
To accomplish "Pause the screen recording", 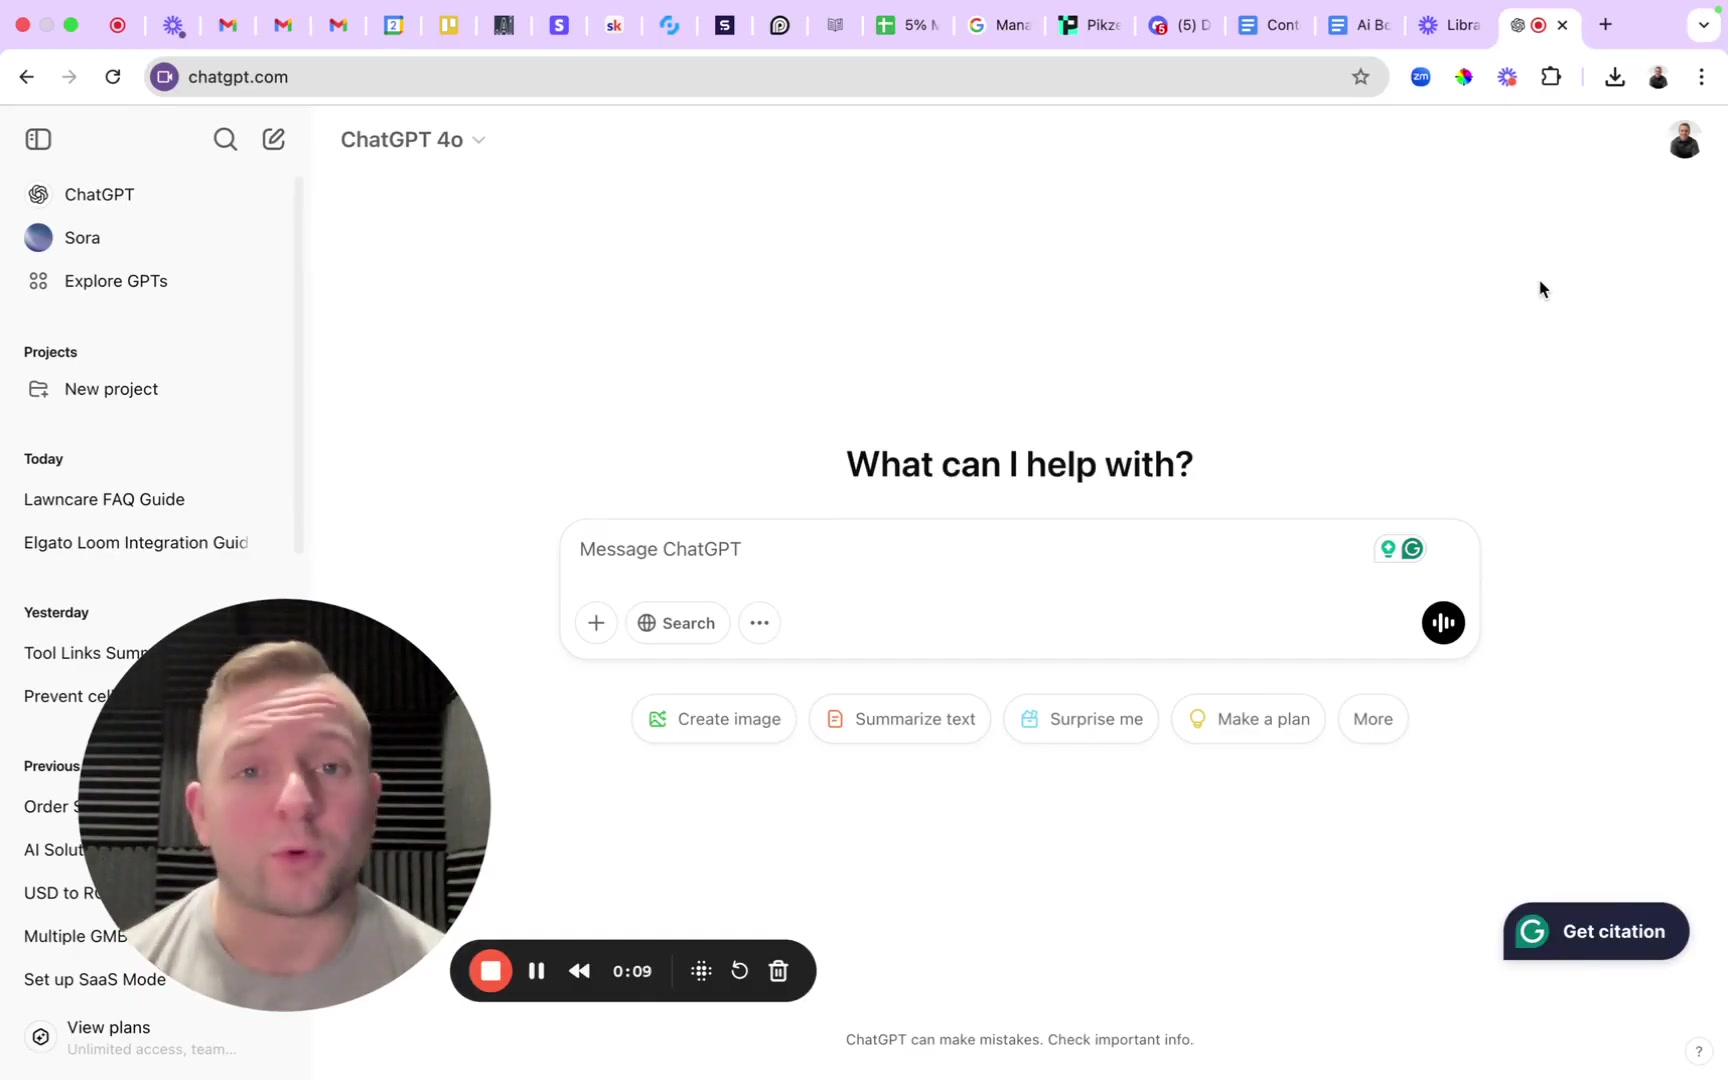I will (x=536, y=971).
